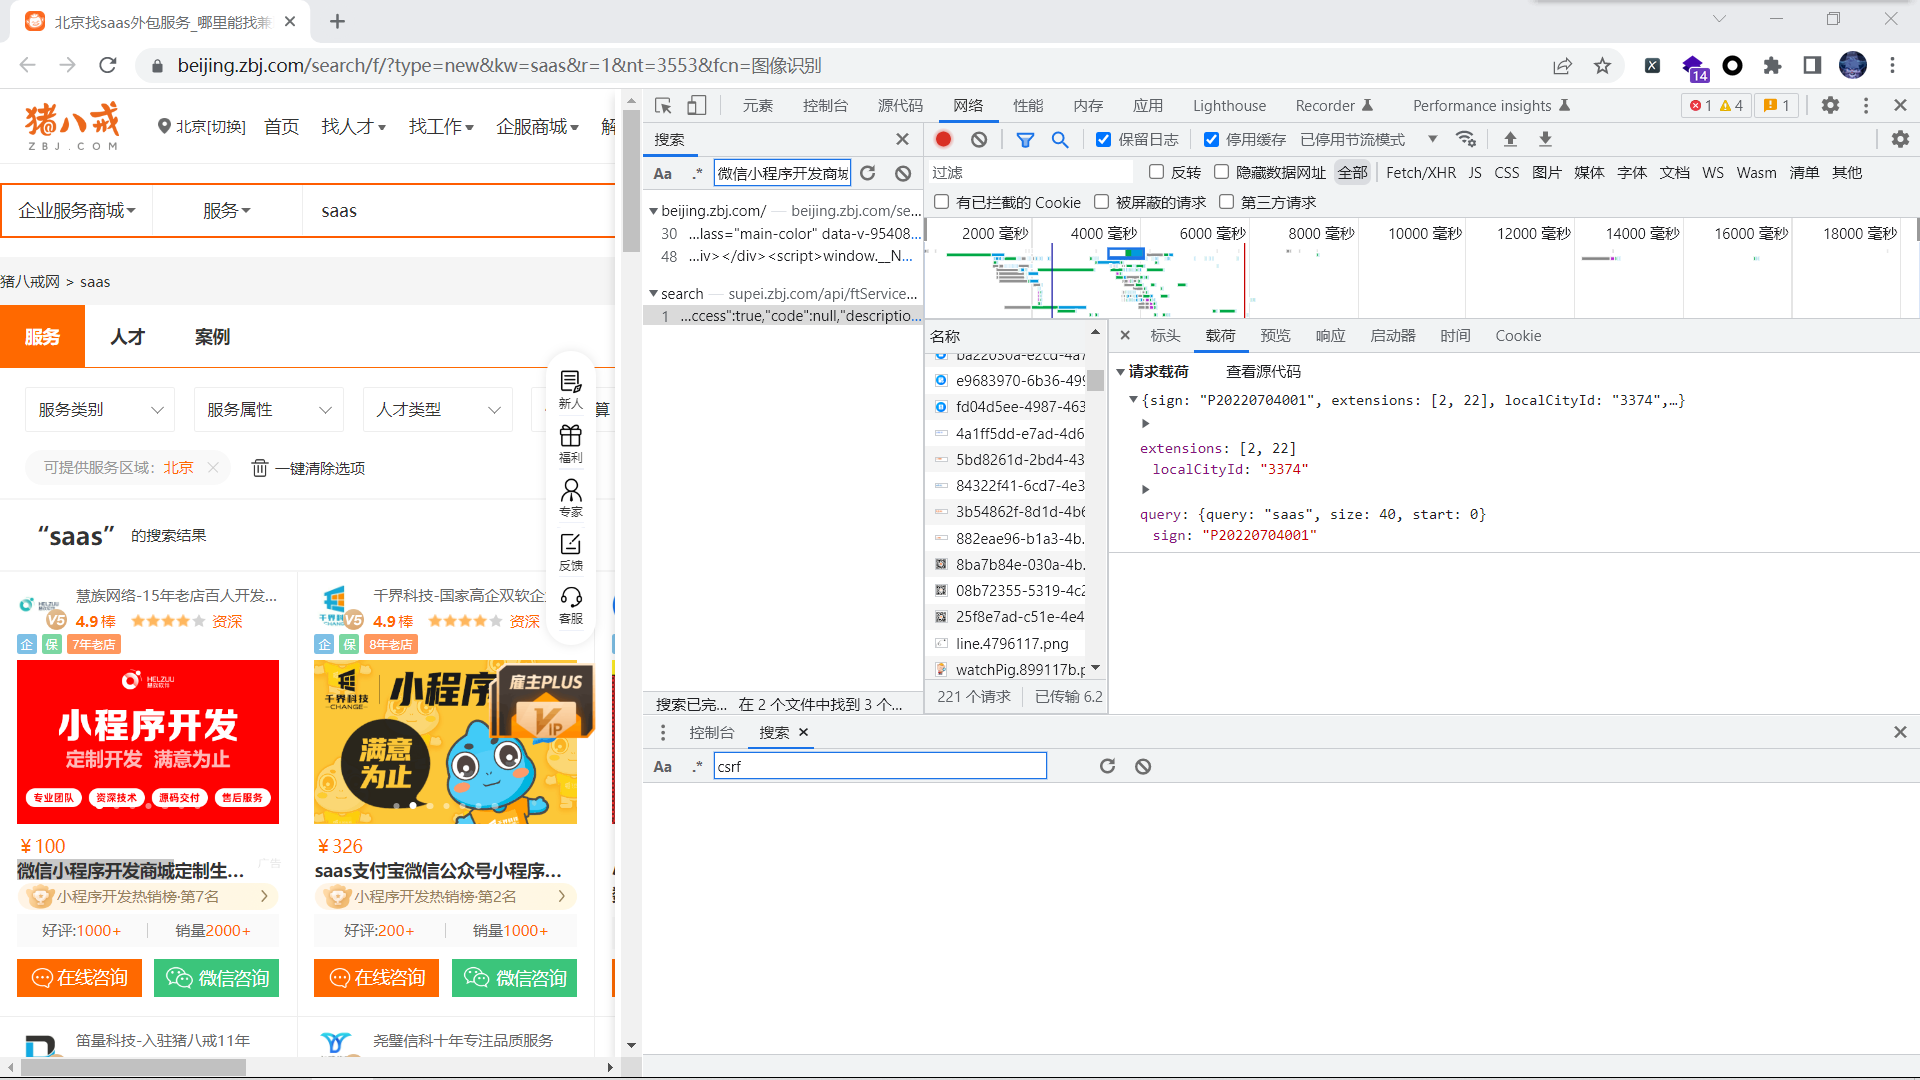
Task: Click the clear network log icon
Action: (x=979, y=139)
